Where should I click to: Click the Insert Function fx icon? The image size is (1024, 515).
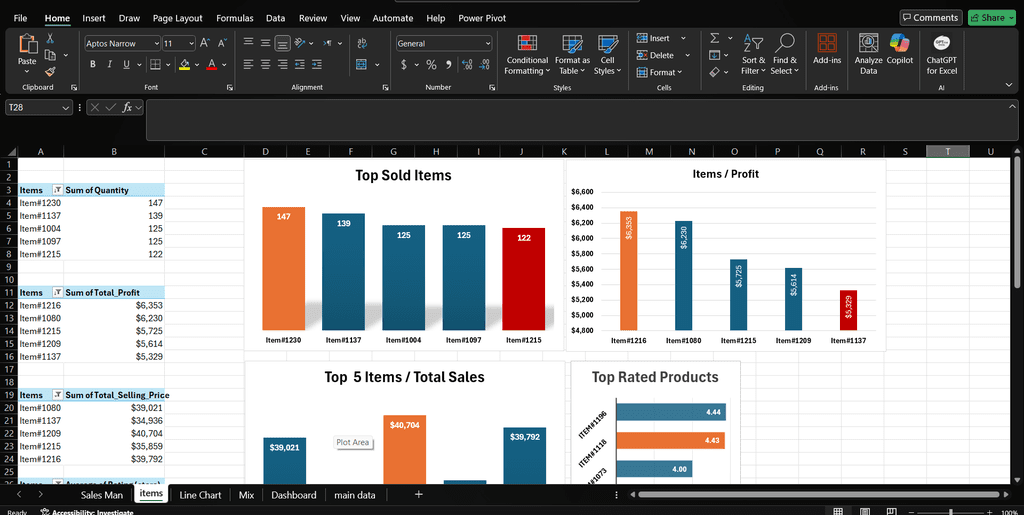[x=127, y=107]
